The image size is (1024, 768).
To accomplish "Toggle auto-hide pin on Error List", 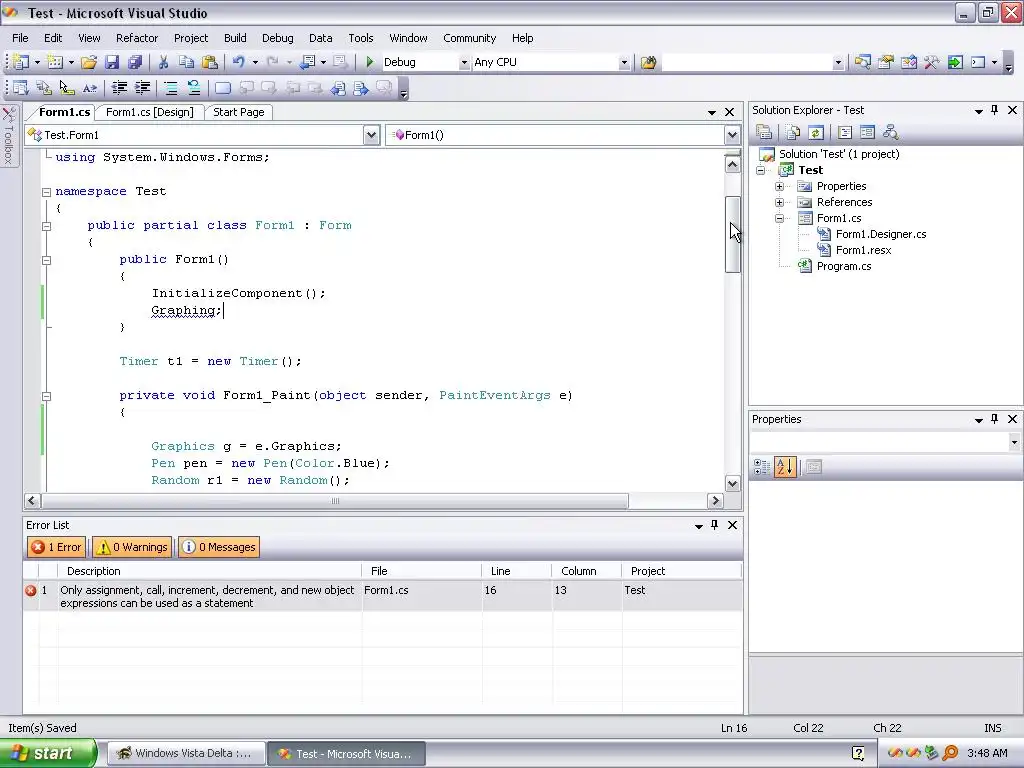I will point(714,524).
